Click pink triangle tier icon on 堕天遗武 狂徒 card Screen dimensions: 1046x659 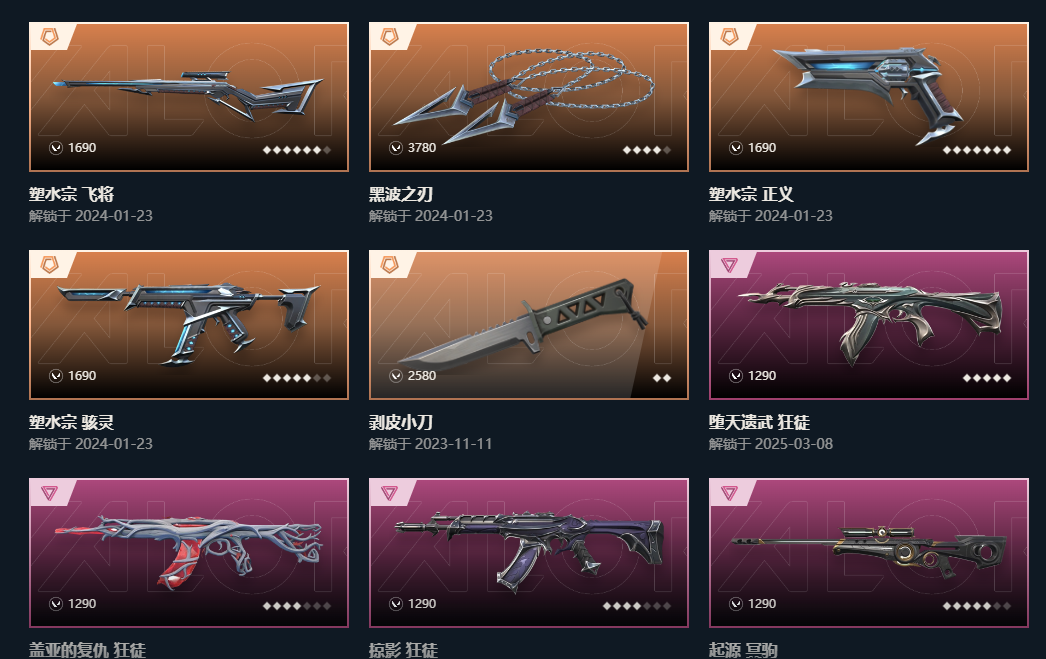729,265
